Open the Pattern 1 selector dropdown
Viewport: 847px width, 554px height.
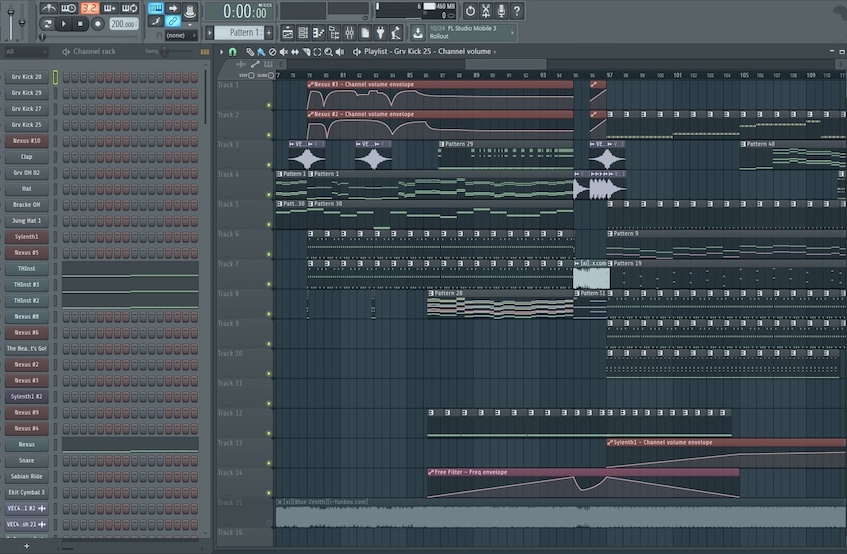239,33
